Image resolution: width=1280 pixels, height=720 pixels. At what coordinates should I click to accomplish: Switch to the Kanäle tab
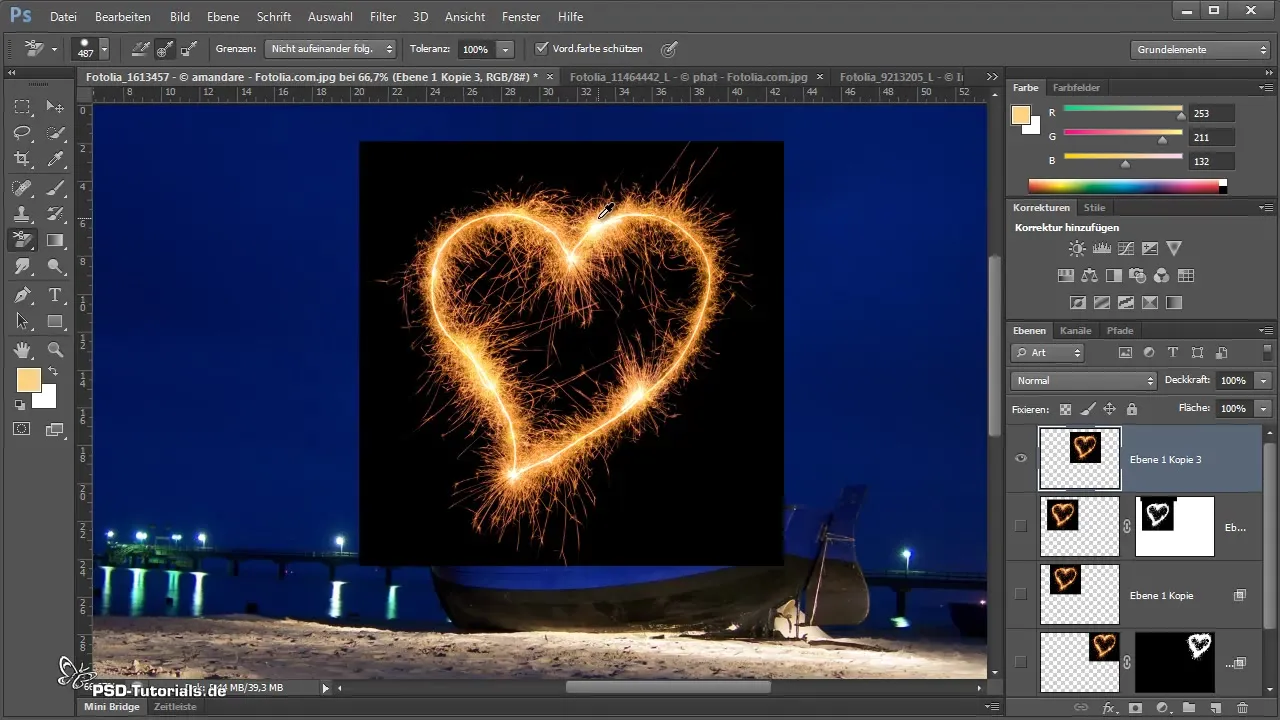1076,330
